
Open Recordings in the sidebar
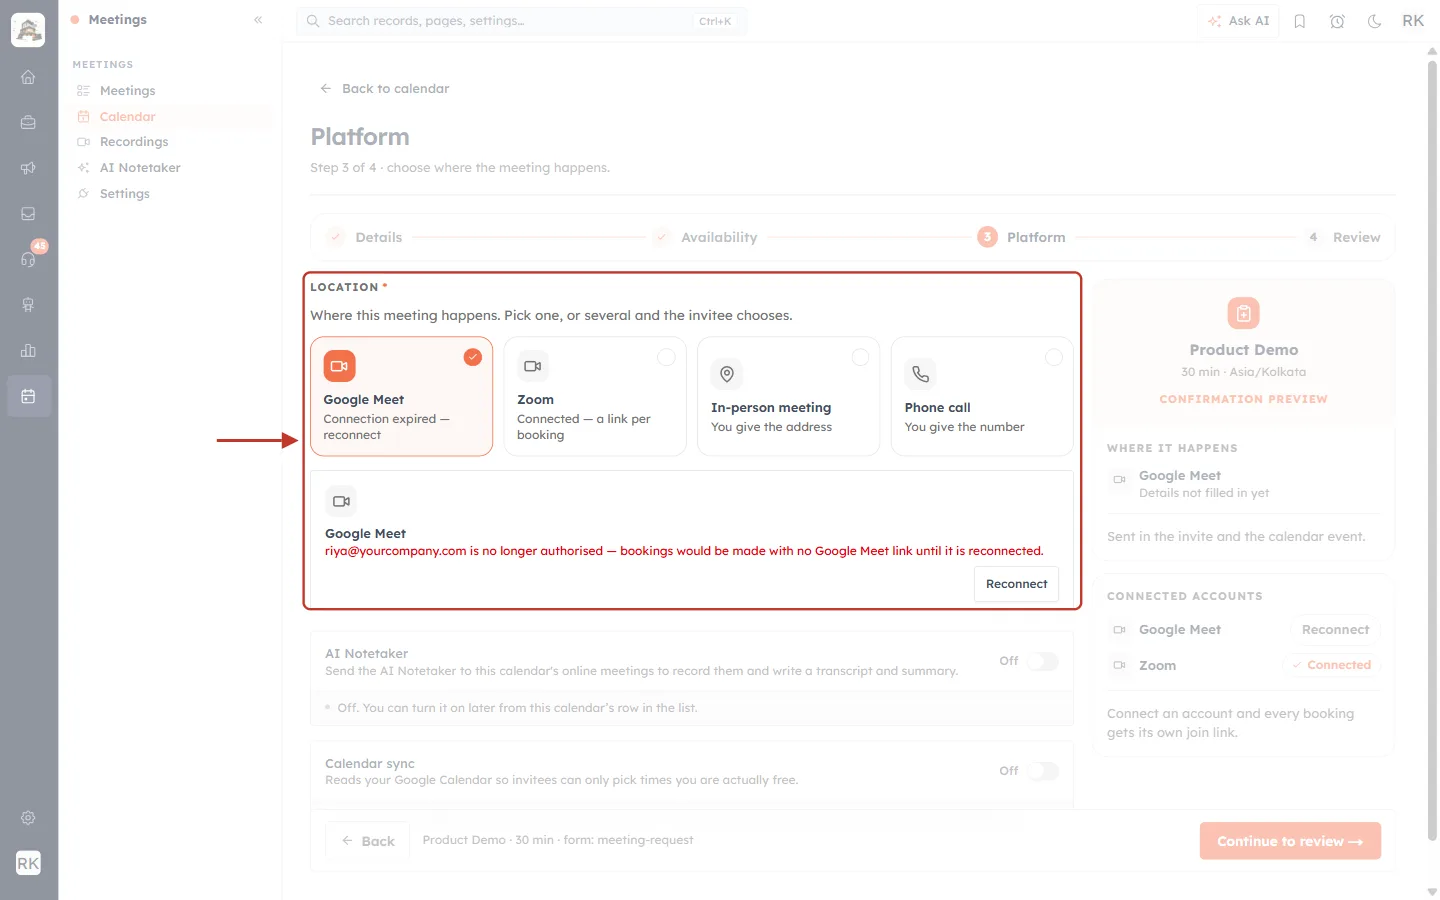point(171,142)
